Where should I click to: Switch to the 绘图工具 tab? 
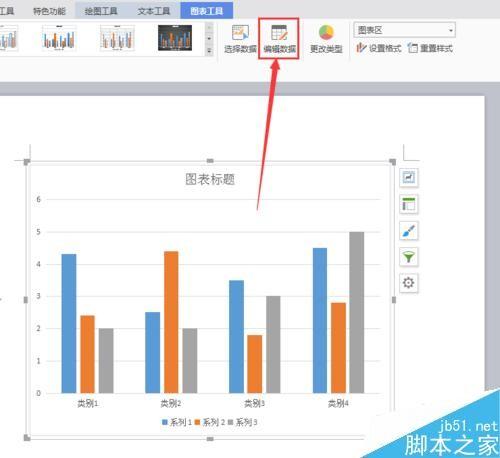point(101,11)
